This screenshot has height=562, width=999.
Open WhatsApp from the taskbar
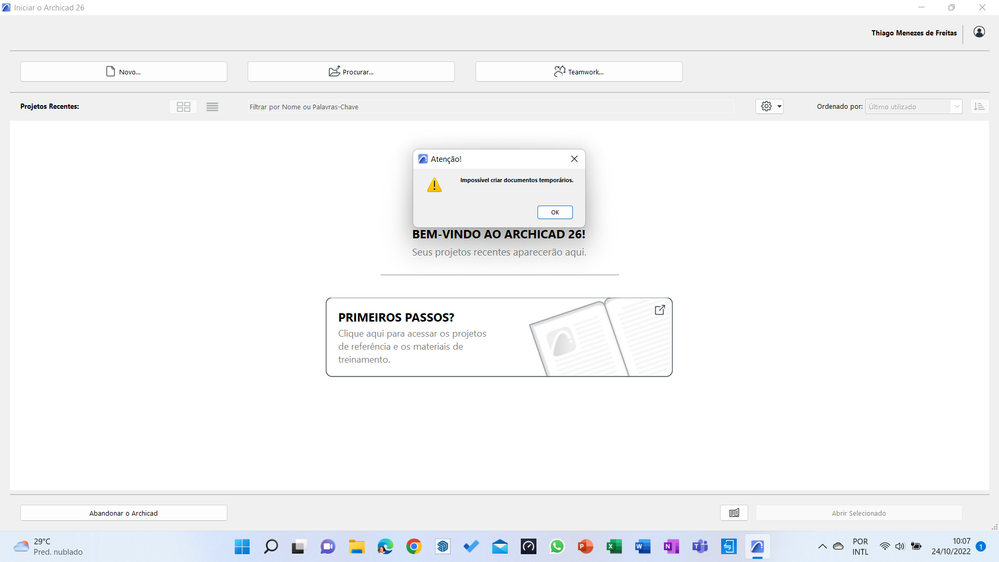[x=557, y=547]
